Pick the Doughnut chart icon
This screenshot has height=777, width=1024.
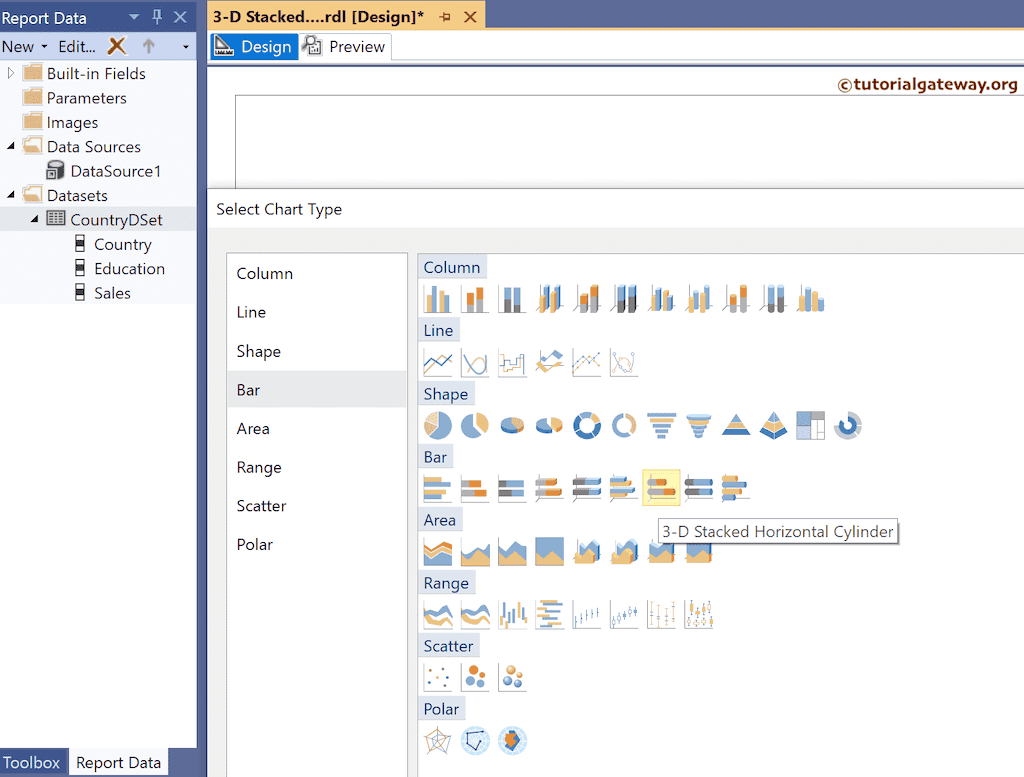pos(586,426)
